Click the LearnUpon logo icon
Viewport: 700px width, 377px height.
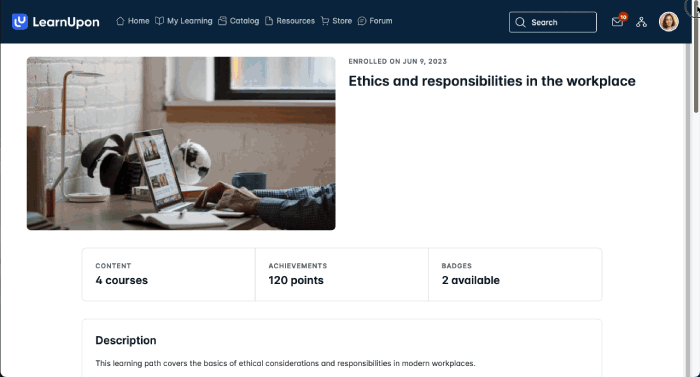[x=20, y=21]
